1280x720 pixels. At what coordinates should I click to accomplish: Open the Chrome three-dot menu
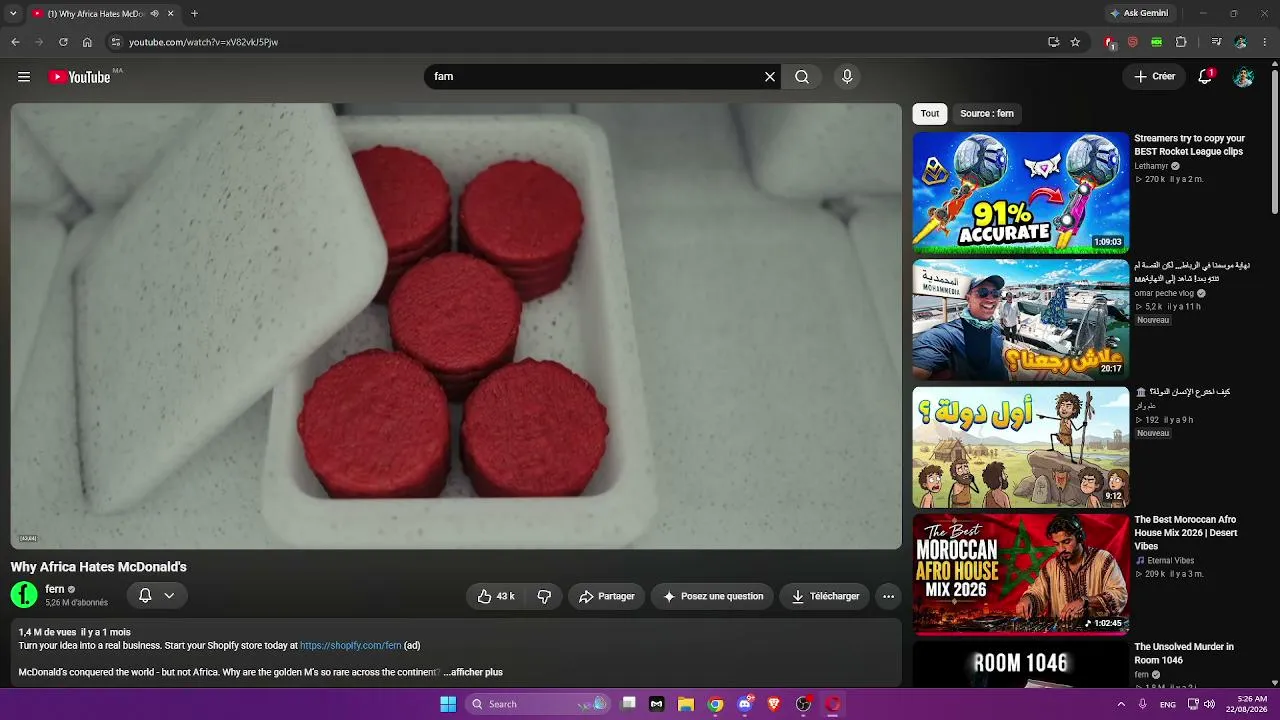click(1265, 42)
